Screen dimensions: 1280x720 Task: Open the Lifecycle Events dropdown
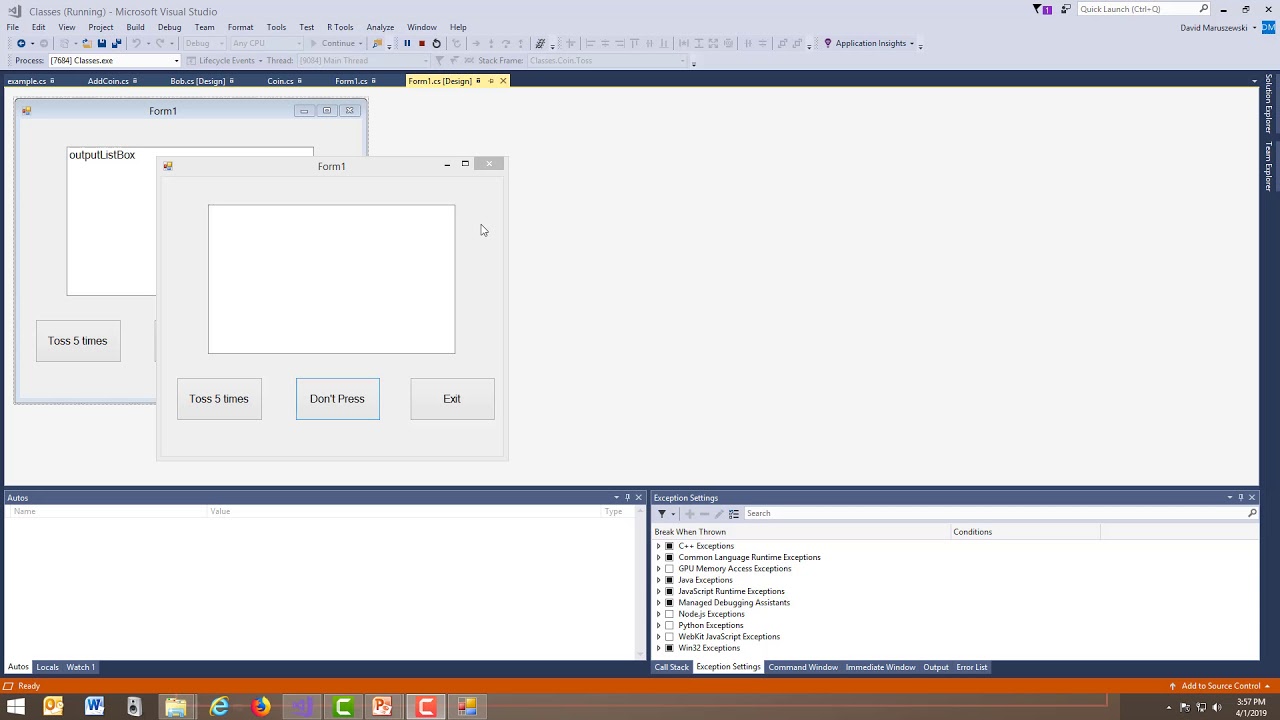259,61
